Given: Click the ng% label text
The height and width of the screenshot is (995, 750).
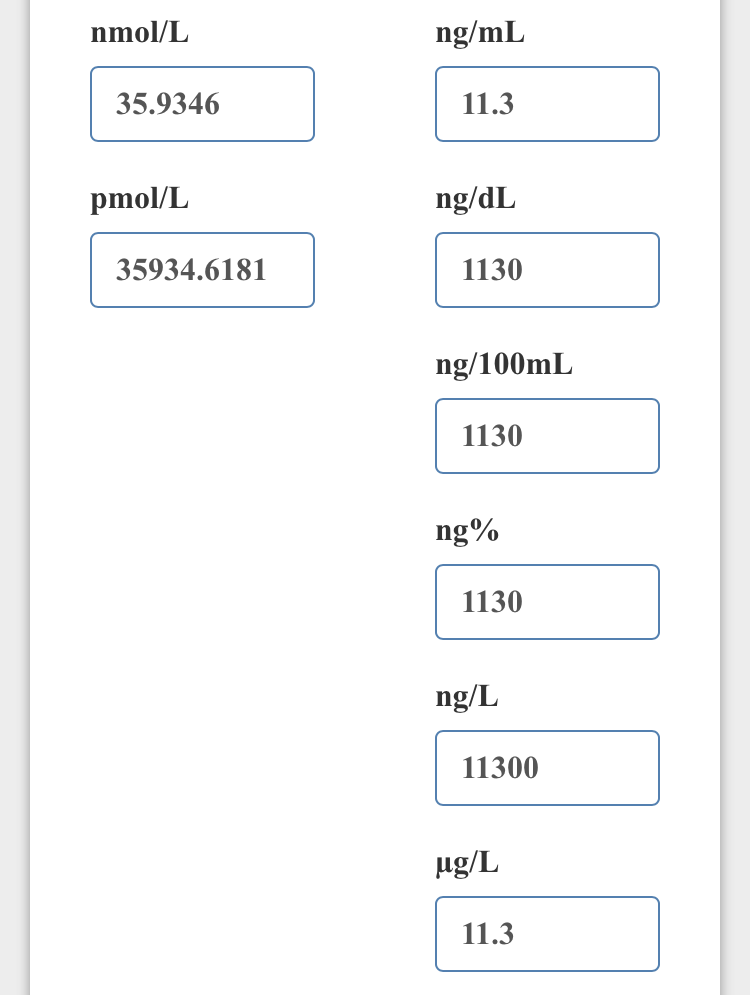Looking at the screenshot, I should pyautogui.click(x=467, y=531).
